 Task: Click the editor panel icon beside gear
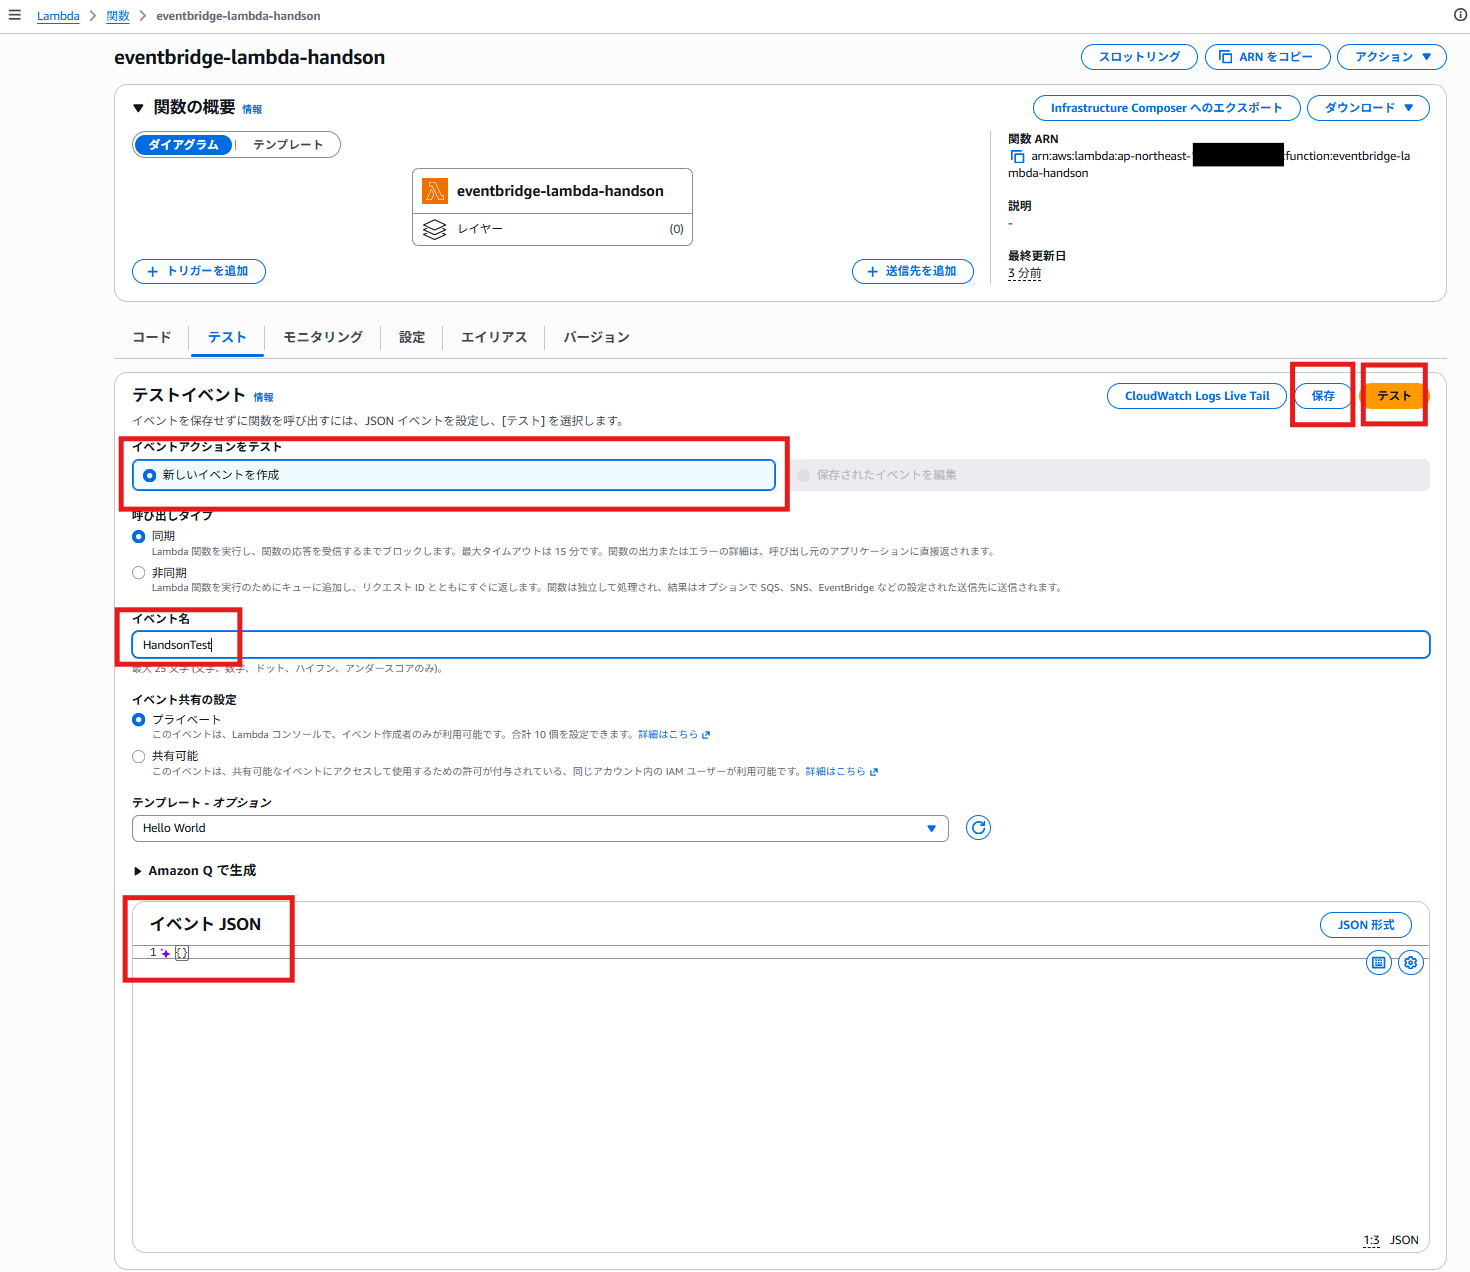[1379, 963]
